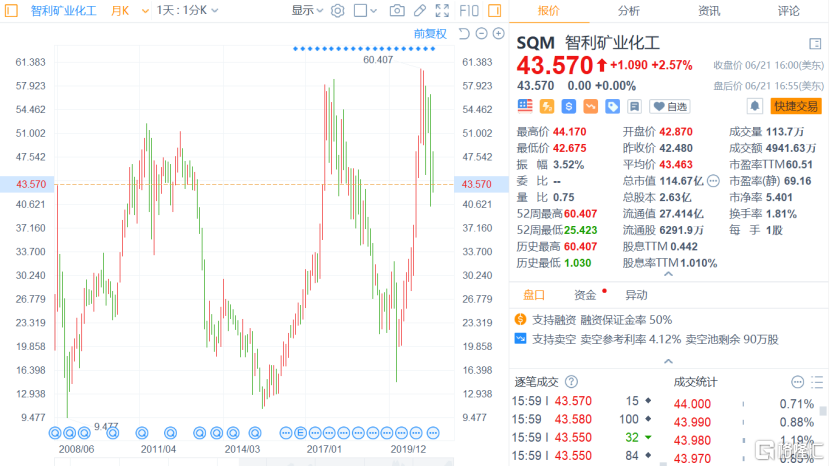This screenshot has width=830, height=467.
Task: Set a price alert with the bell icon
Action: coord(754,106)
